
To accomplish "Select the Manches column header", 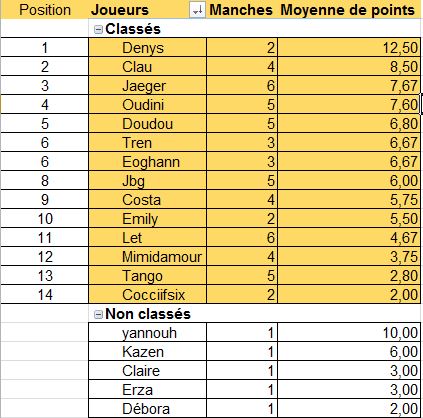I will click(x=241, y=10).
